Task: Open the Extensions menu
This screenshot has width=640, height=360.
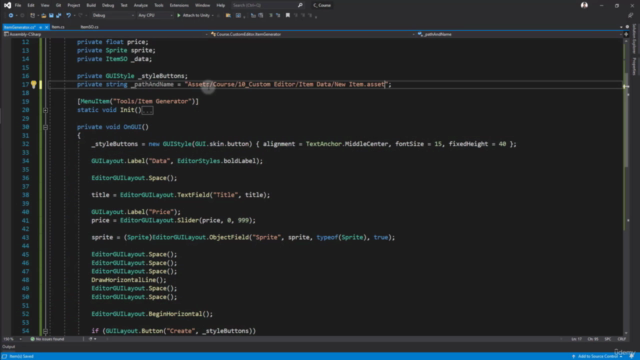Action: coord(179,5)
